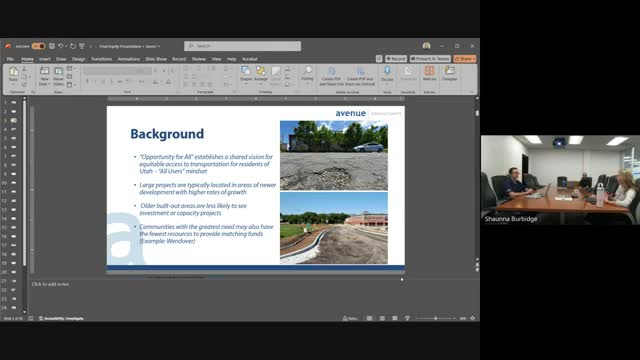
Task: Click the Background slide title text
Action: click(167, 134)
